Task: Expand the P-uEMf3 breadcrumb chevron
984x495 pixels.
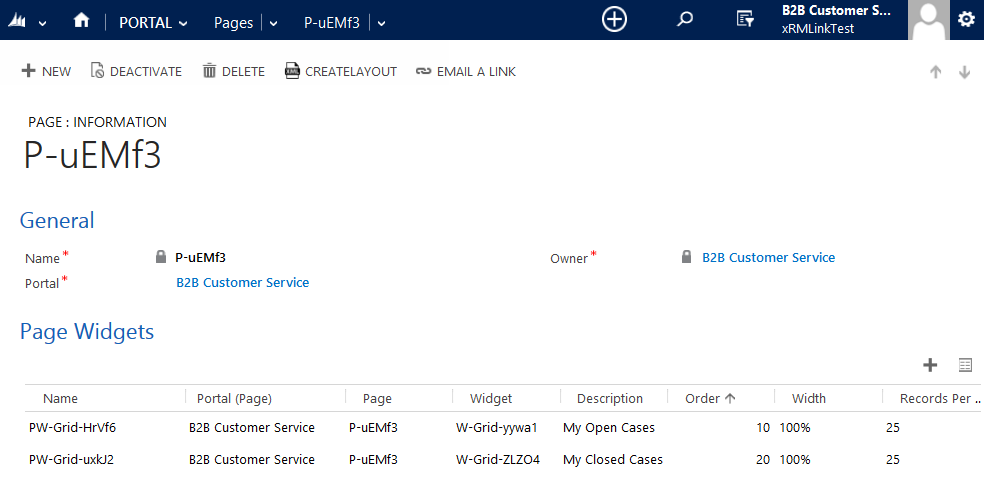Action: coord(382,24)
